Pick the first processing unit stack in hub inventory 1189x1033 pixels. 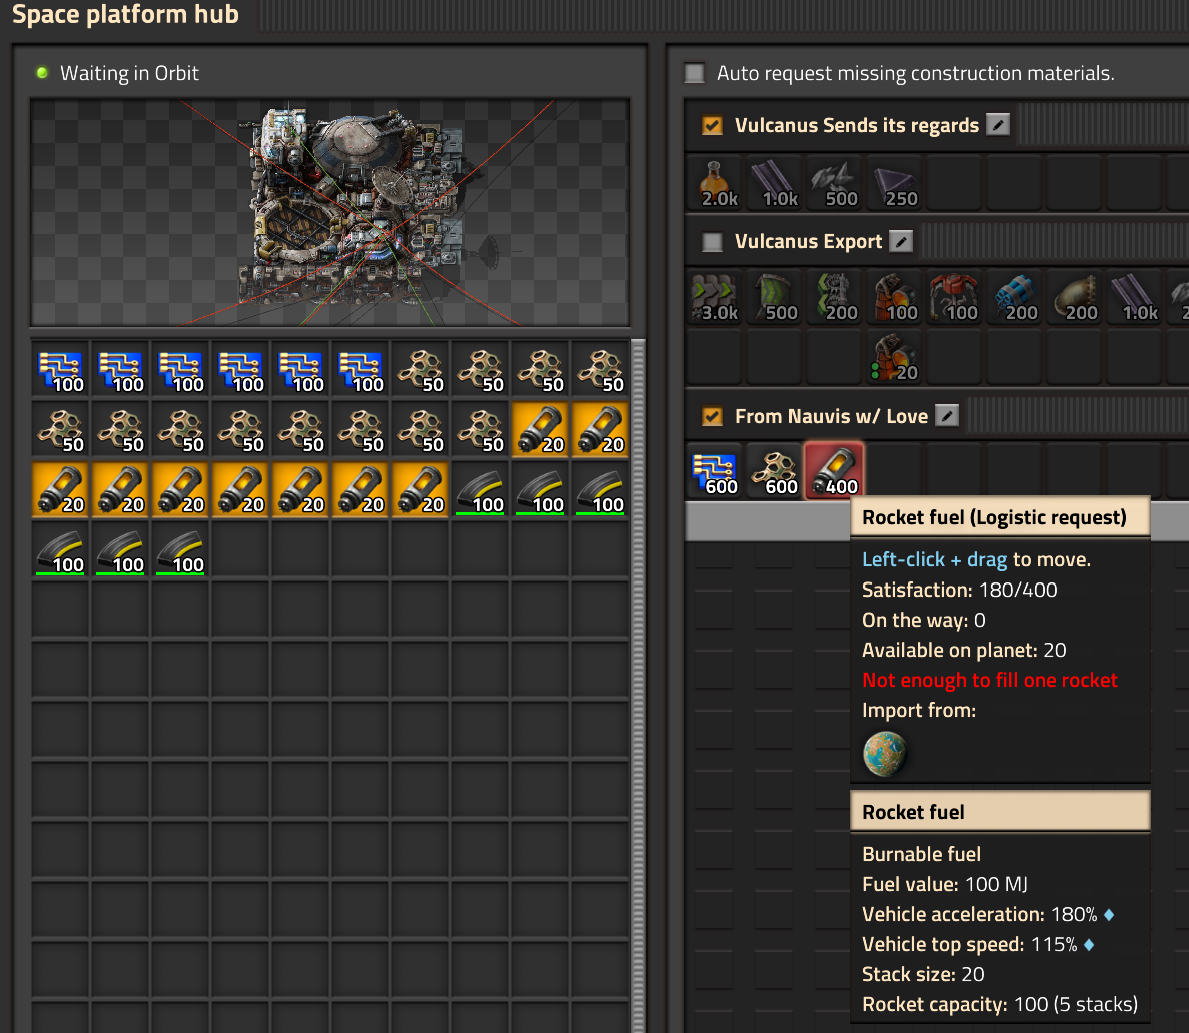tap(61, 369)
